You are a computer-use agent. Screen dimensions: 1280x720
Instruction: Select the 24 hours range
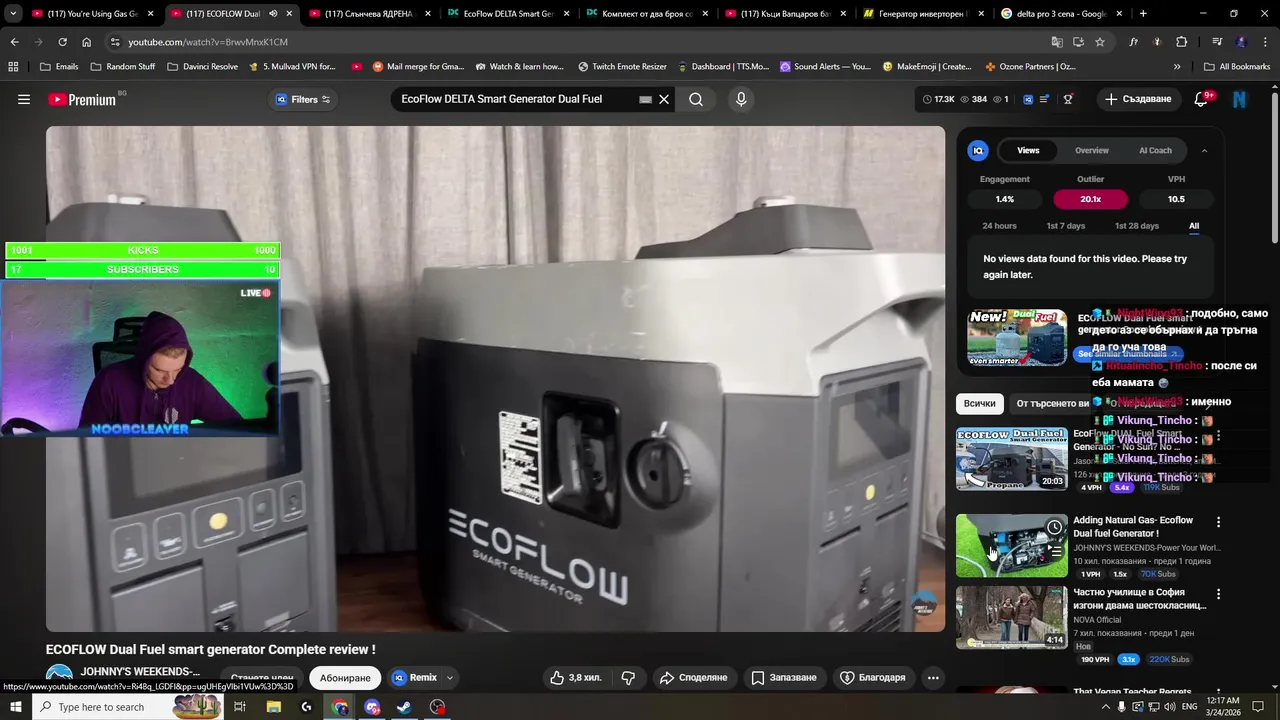pyautogui.click(x=999, y=226)
